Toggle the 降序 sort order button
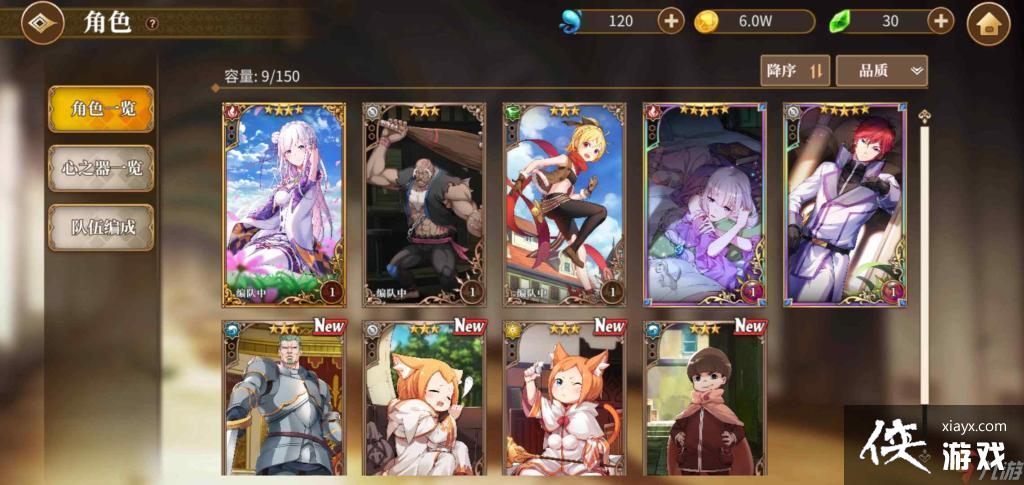1024x485 pixels. pos(795,70)
